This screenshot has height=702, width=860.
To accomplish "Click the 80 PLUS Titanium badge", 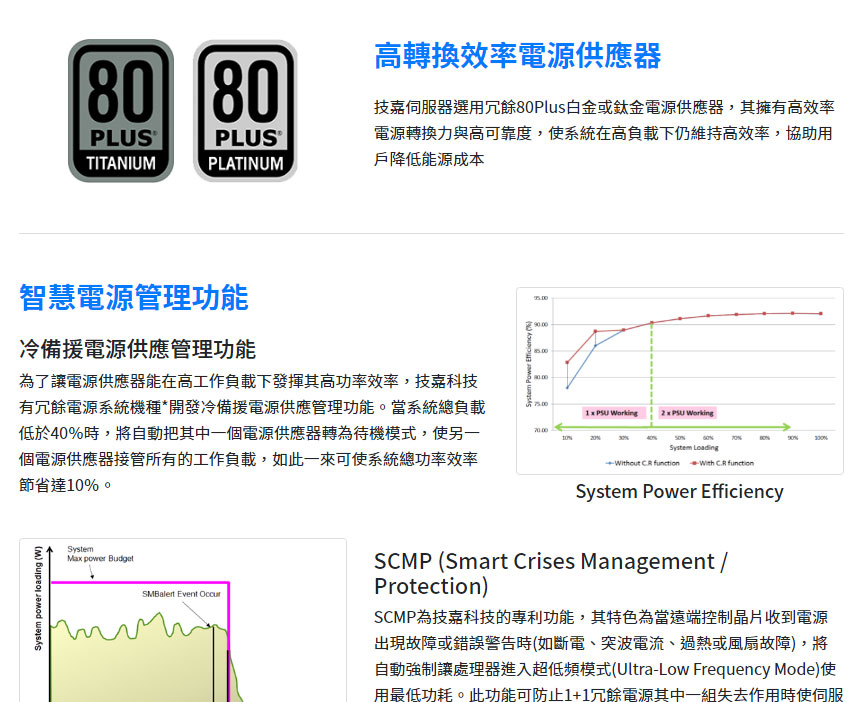I will (x=121, y=111).
